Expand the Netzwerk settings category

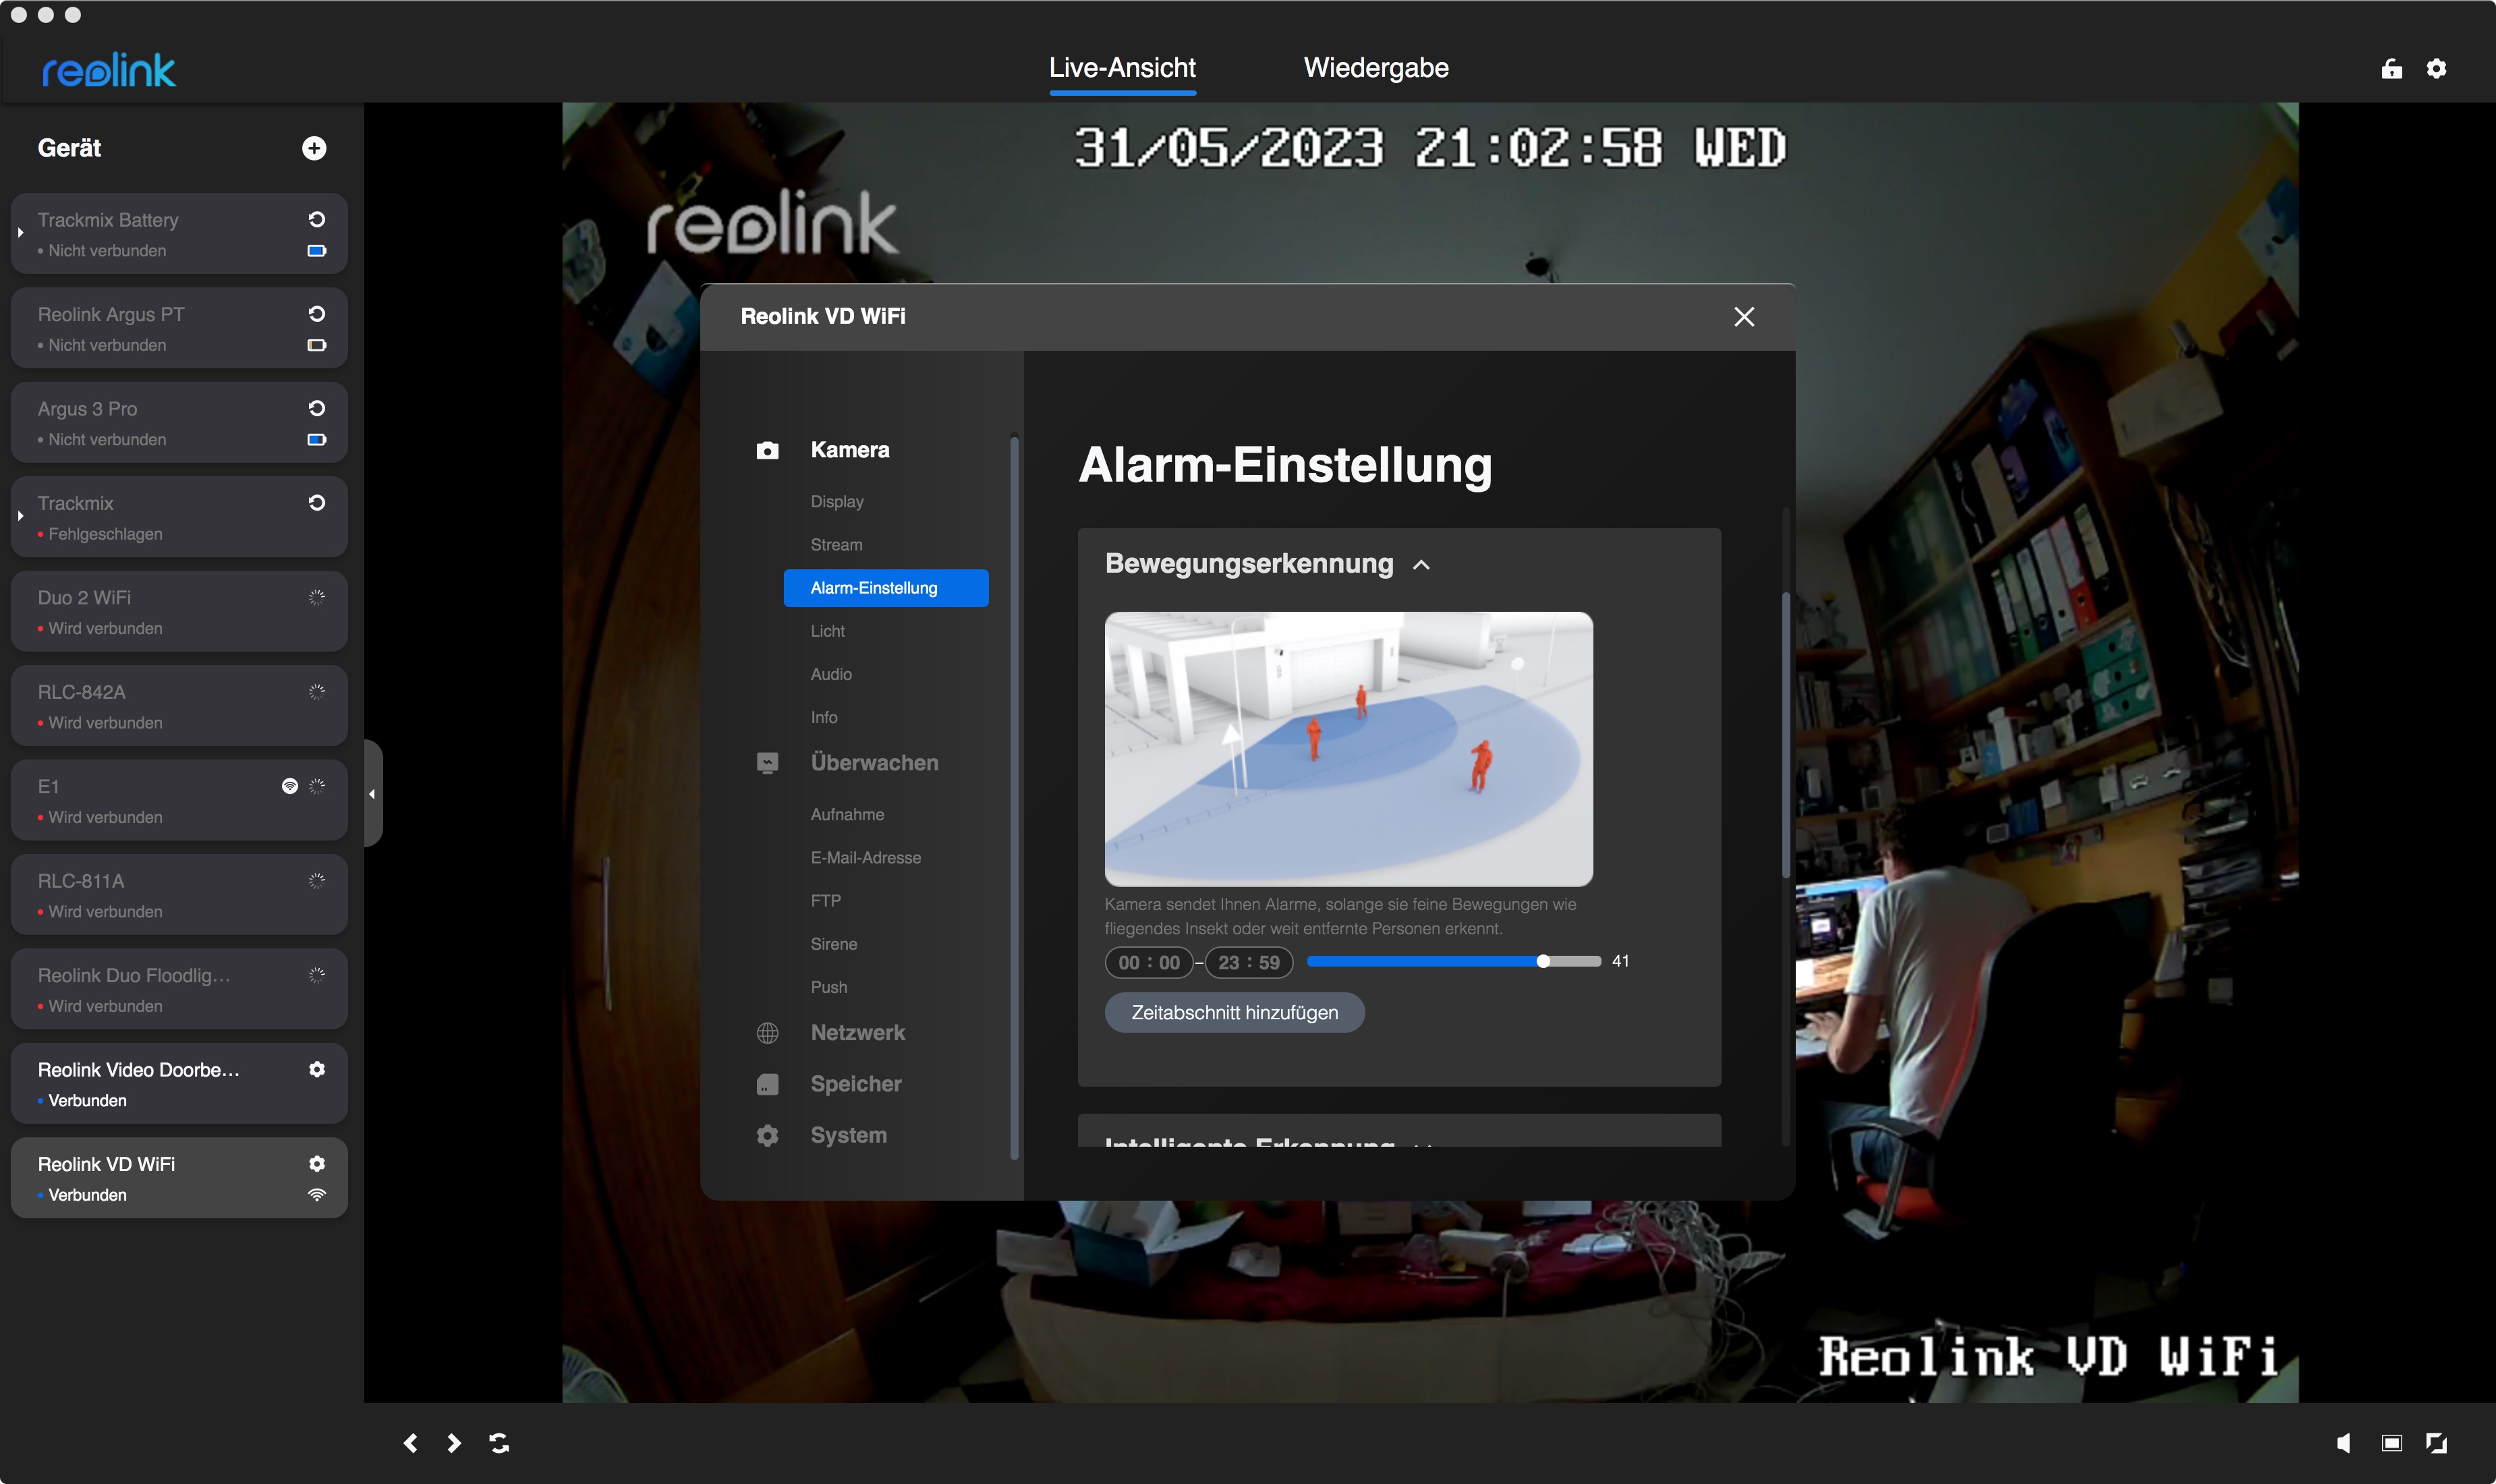tap(857, 1033)
